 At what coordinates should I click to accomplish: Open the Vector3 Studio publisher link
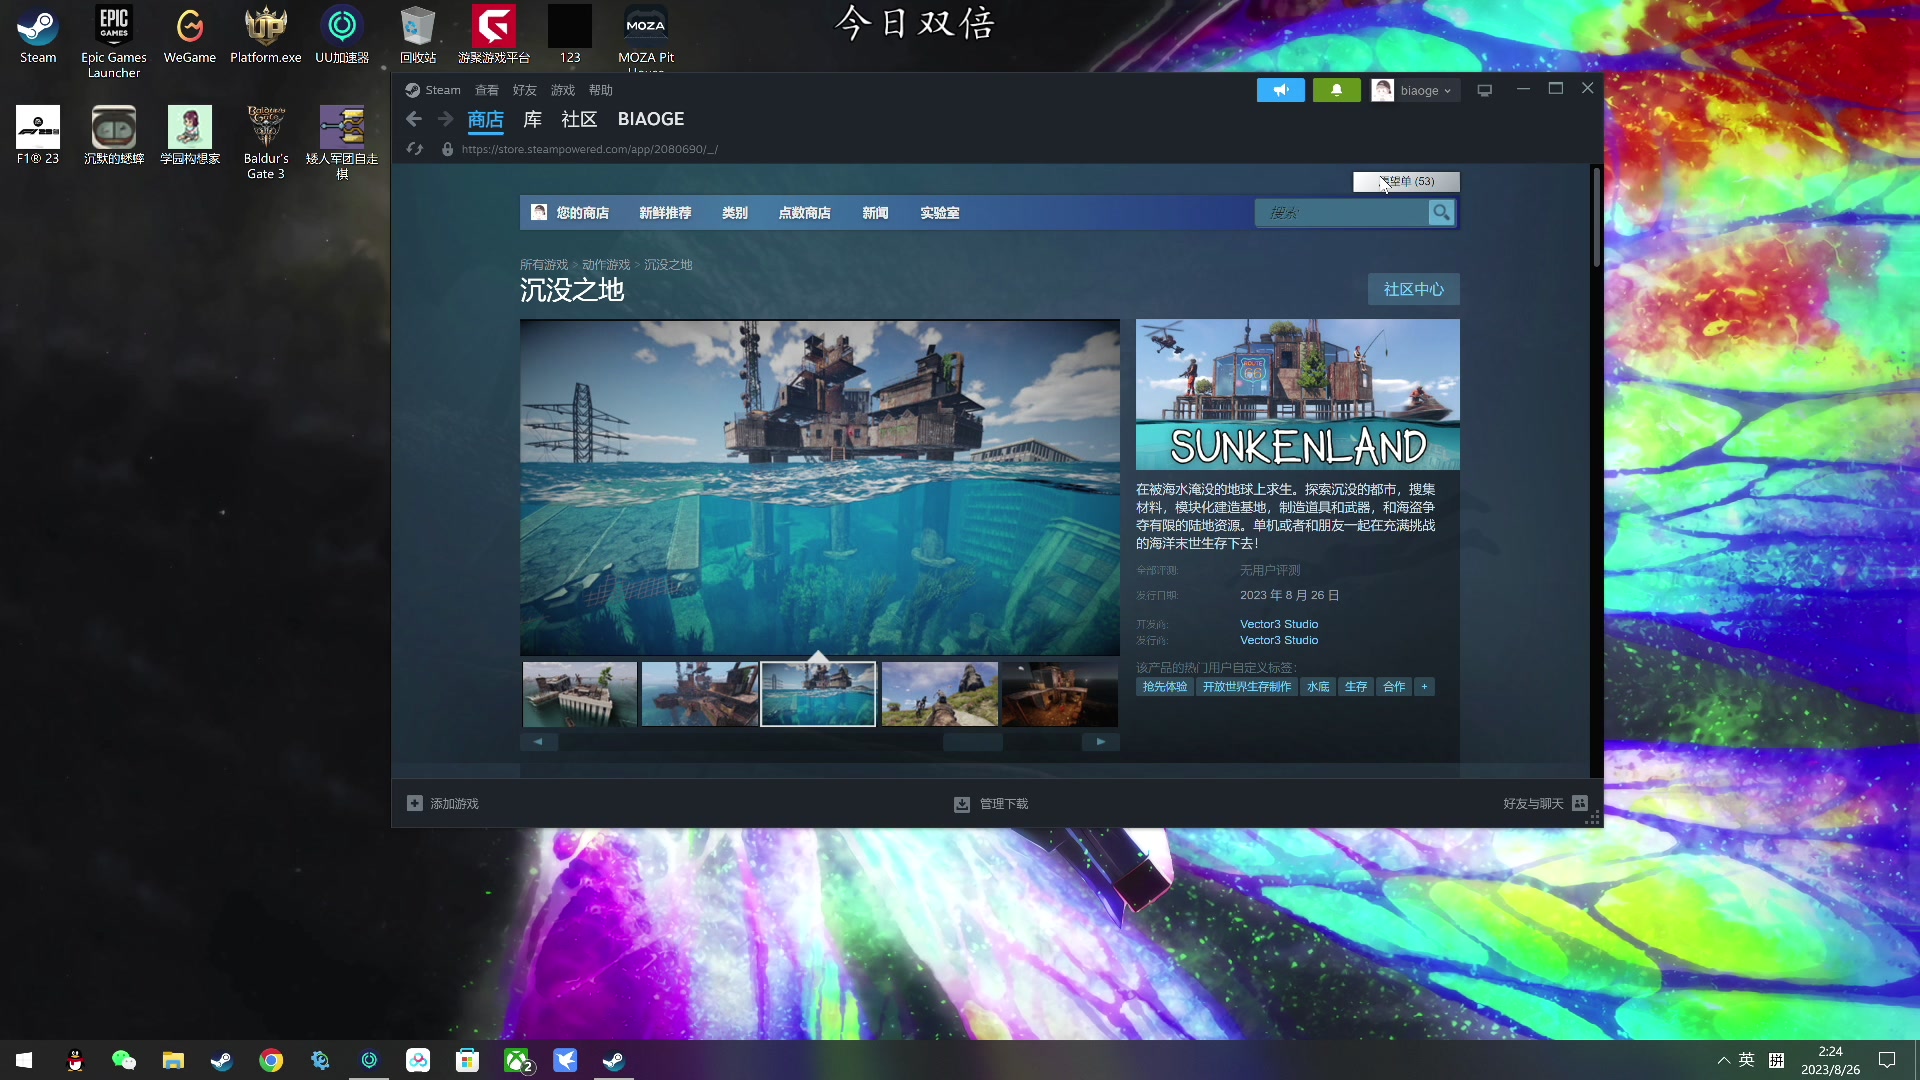coord(1279,640)
